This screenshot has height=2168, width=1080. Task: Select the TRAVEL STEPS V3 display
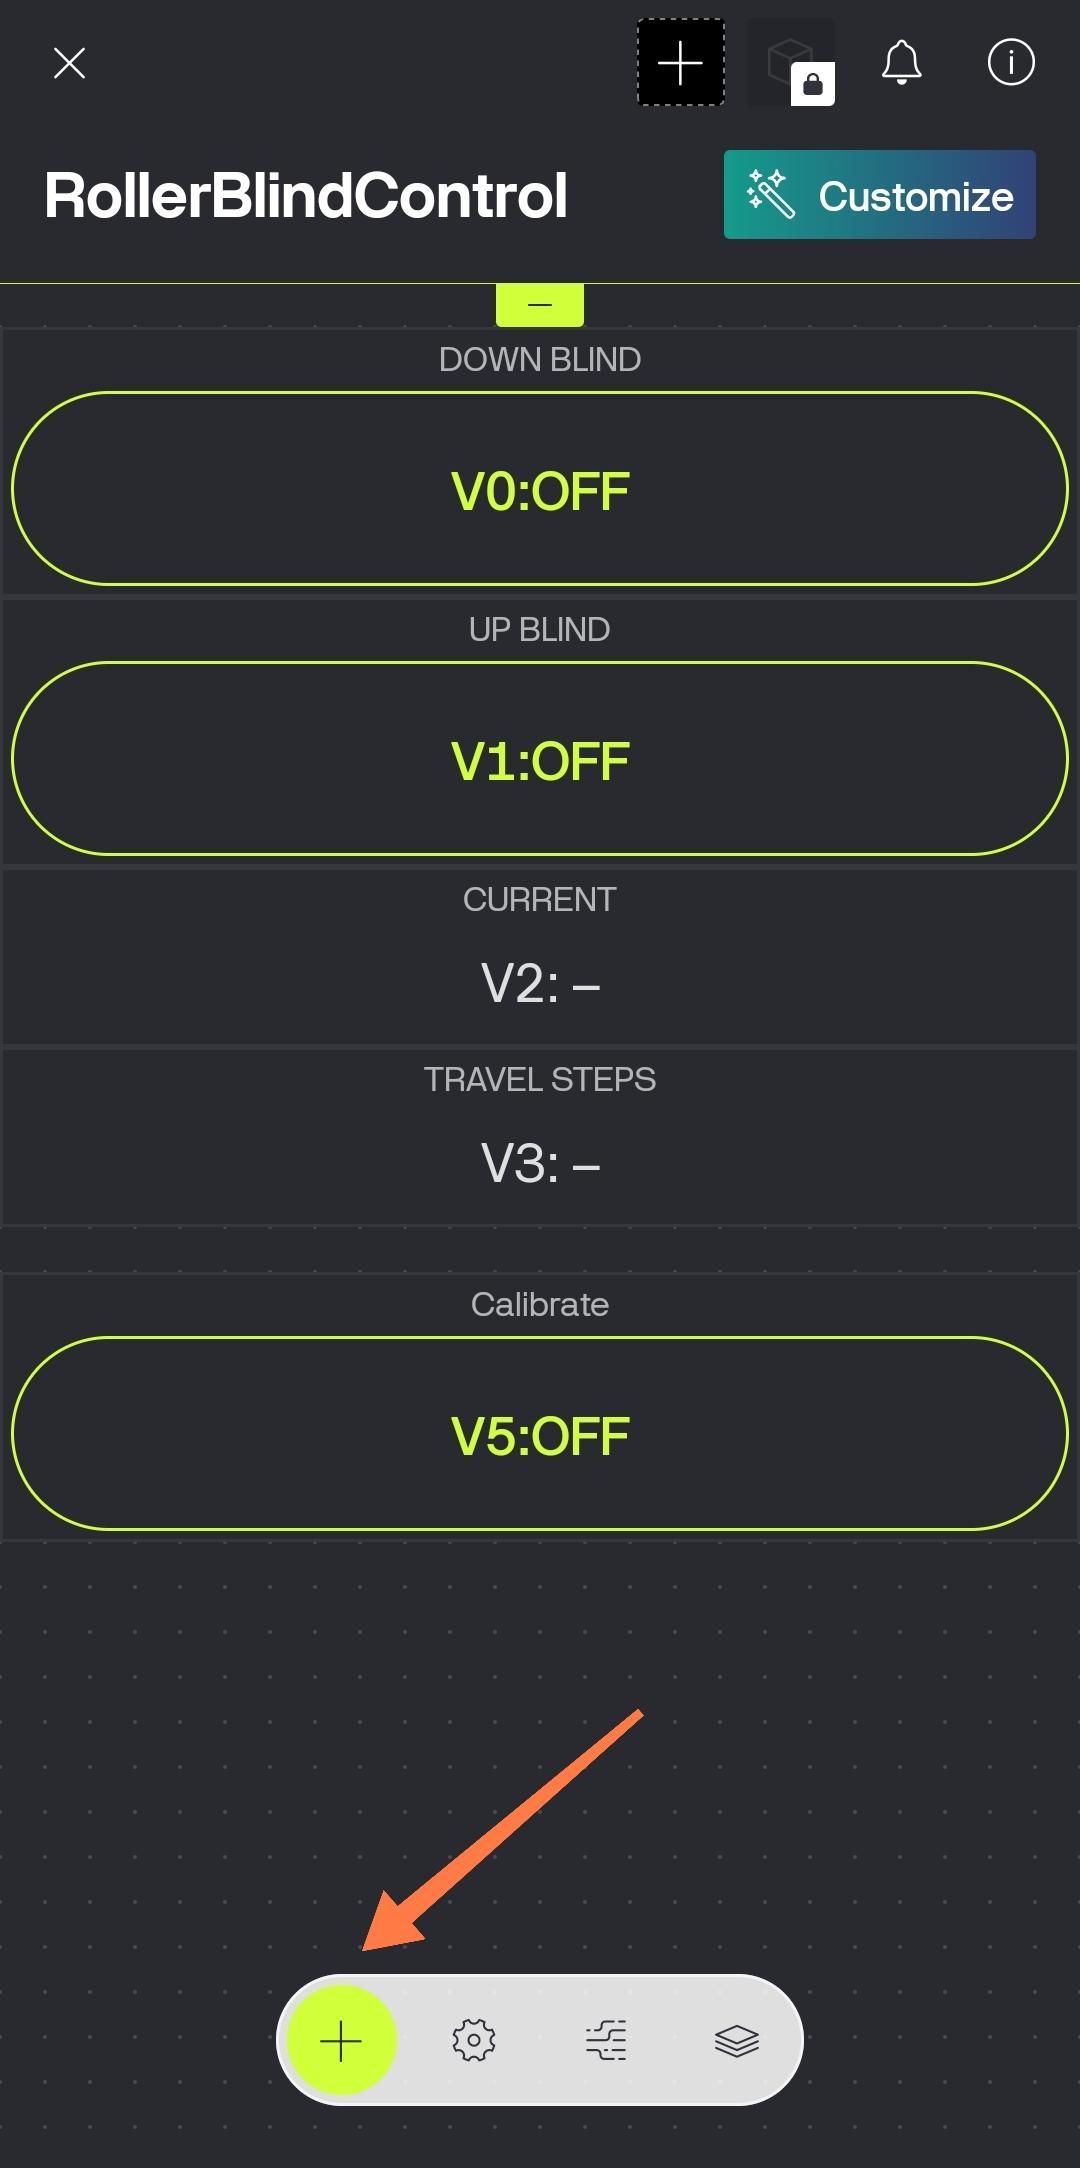tap(540, 1162)
